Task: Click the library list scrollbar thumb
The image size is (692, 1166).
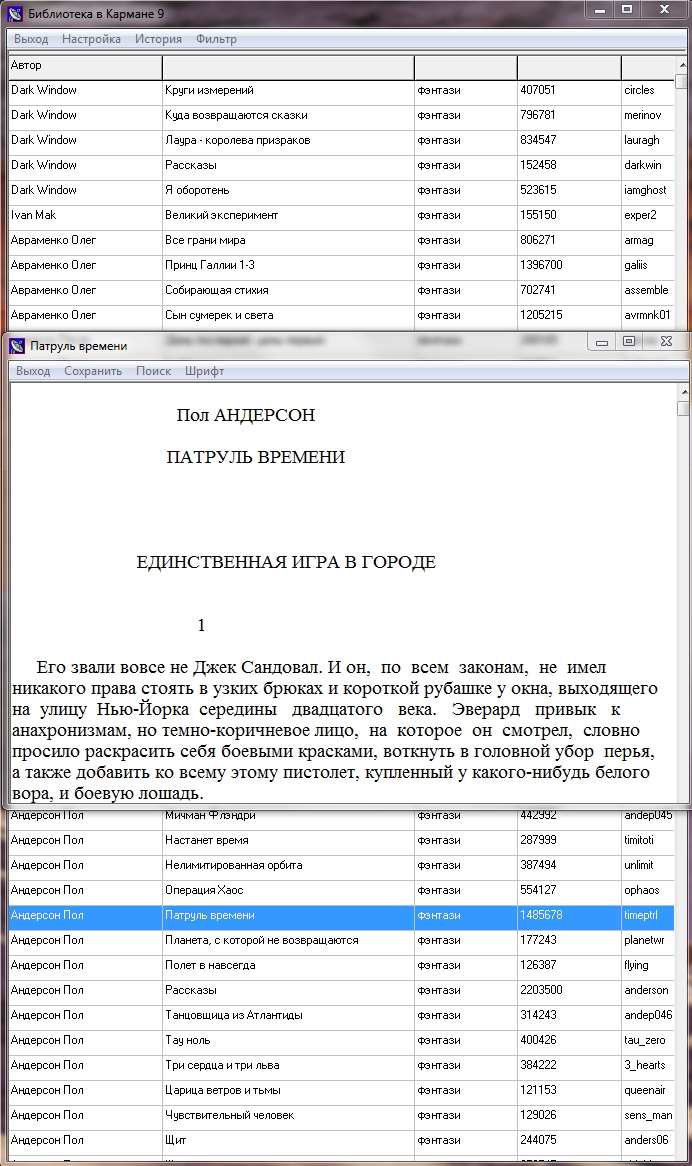Action: (x=682, y=81)
